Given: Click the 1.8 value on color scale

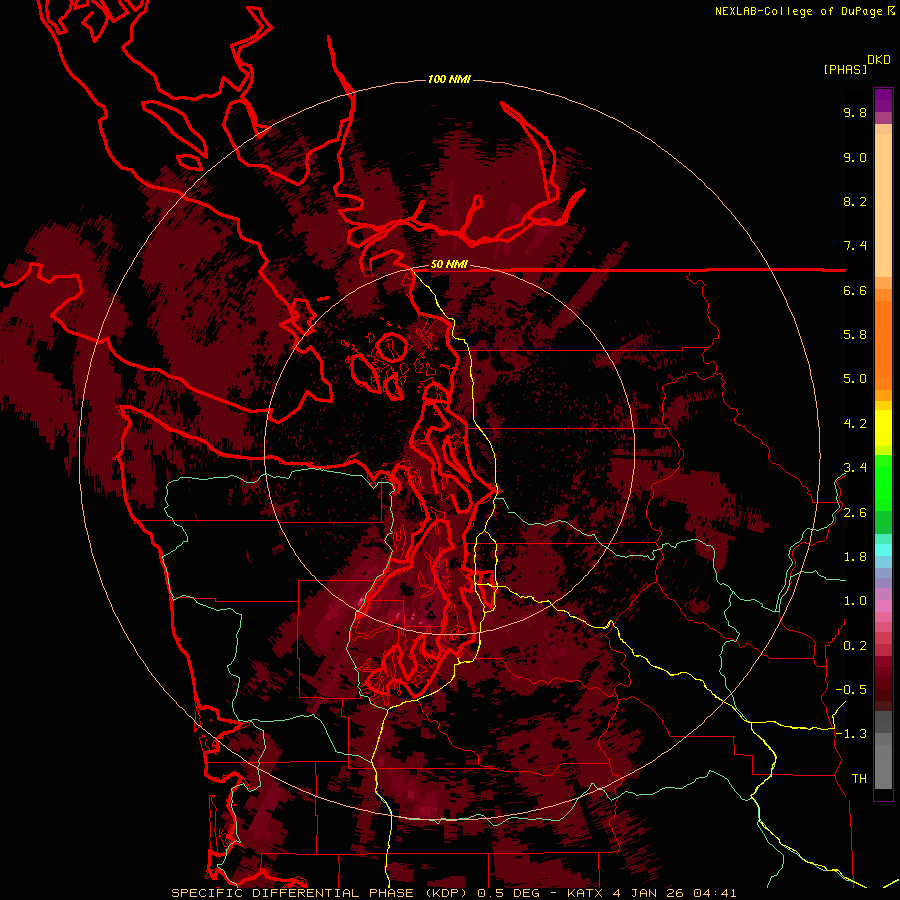Looking at the screenshot, I should pyautogui.click(x=855, y=557).
